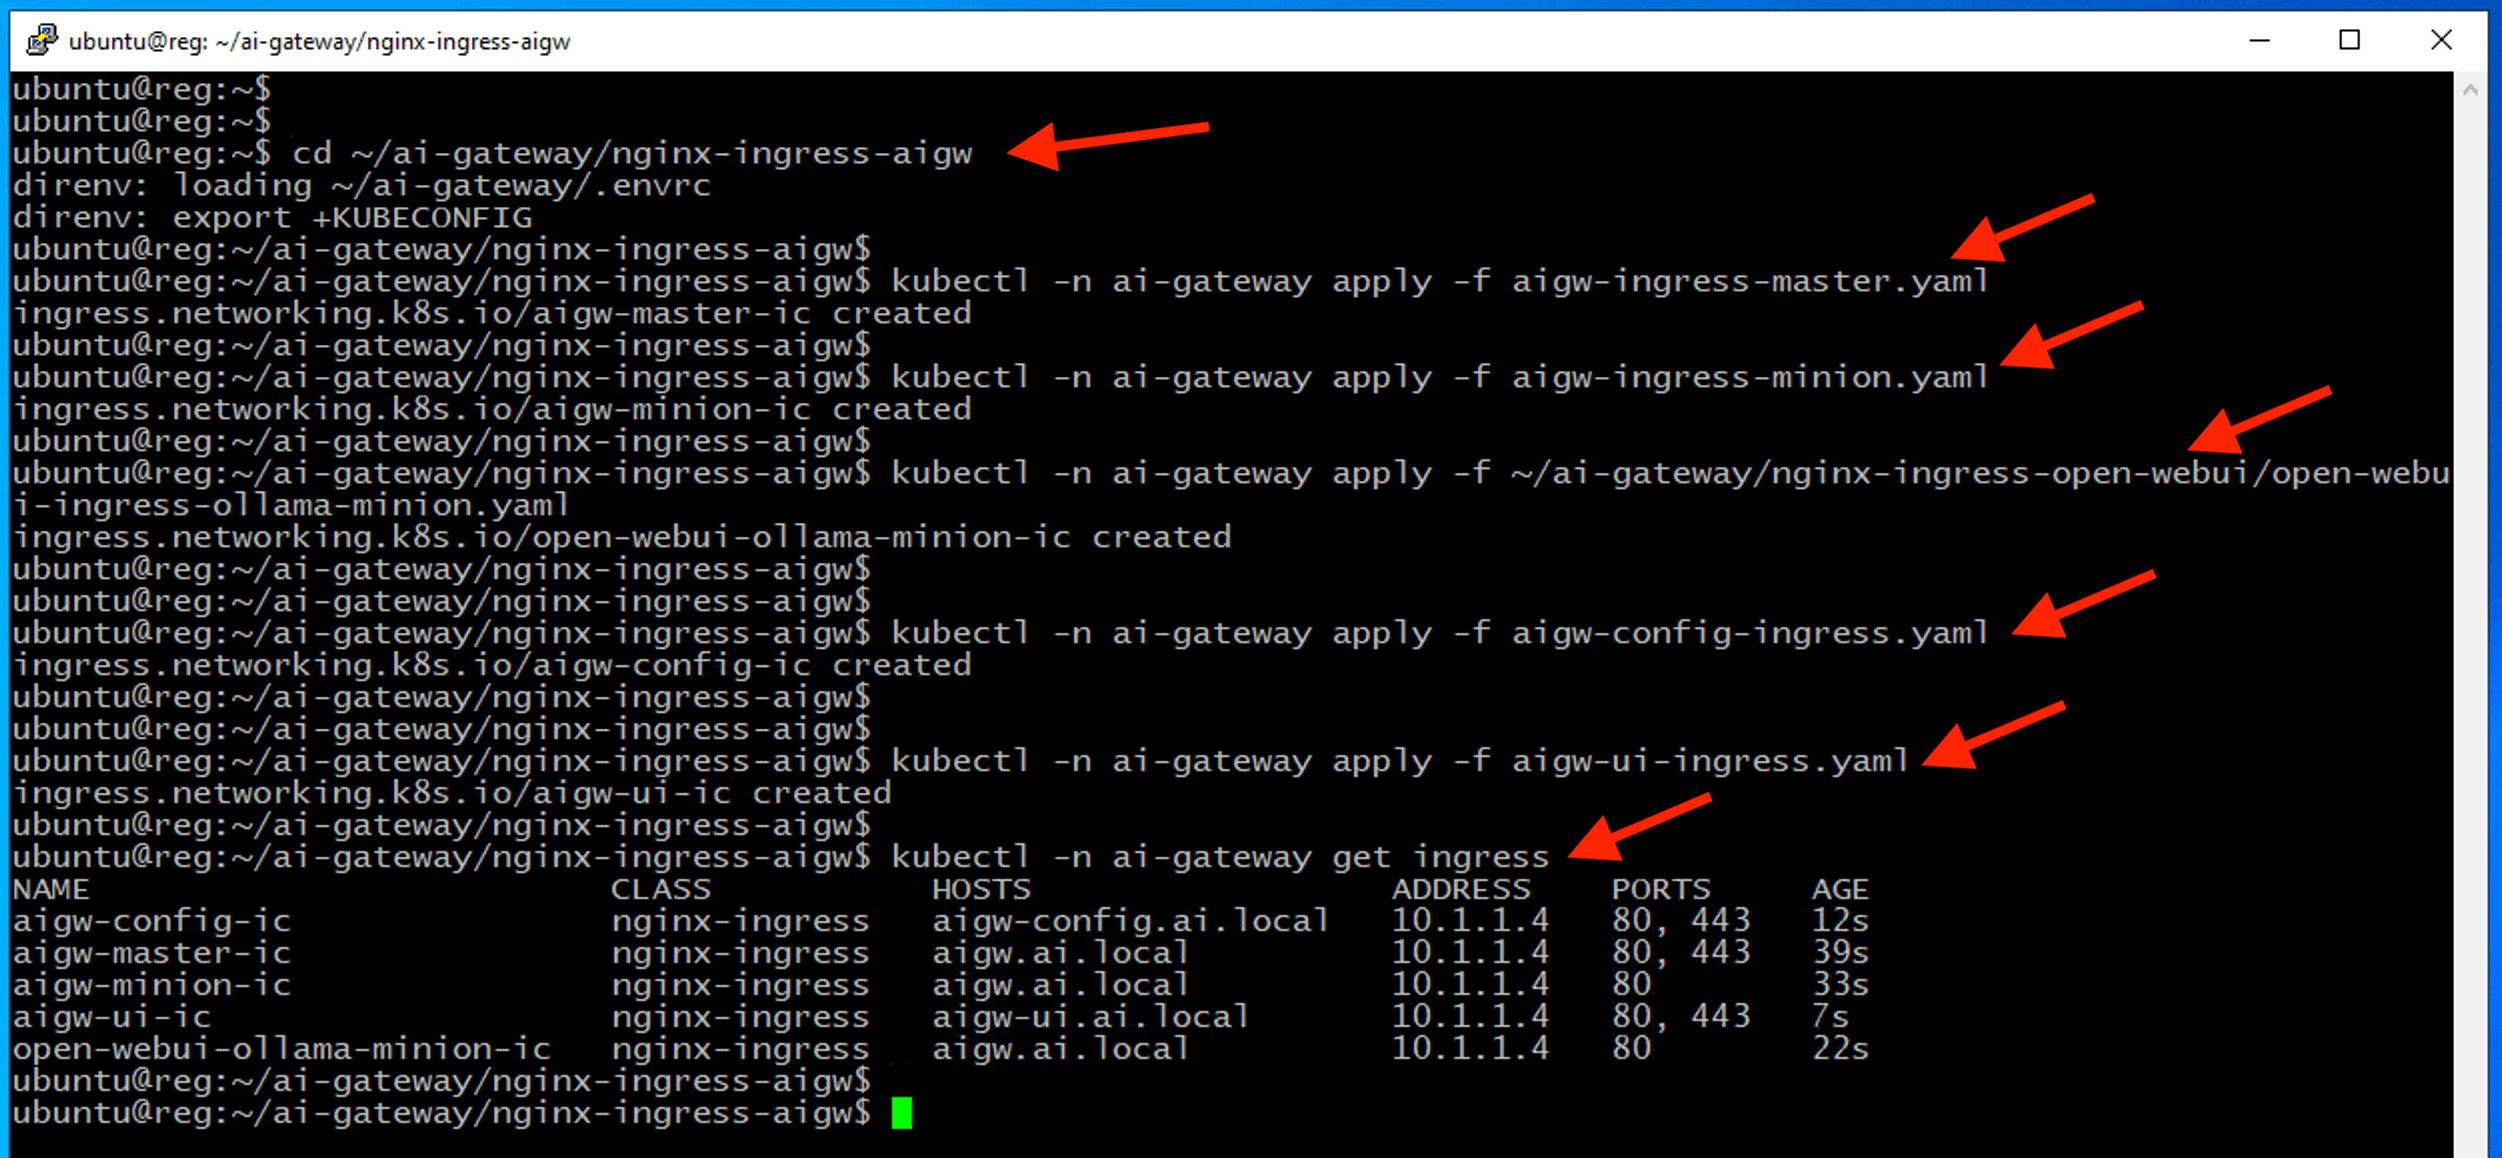Click the ADDRESS column header
The width and height of the screenshot is (2502, 1158).
tap(1460, 889)
